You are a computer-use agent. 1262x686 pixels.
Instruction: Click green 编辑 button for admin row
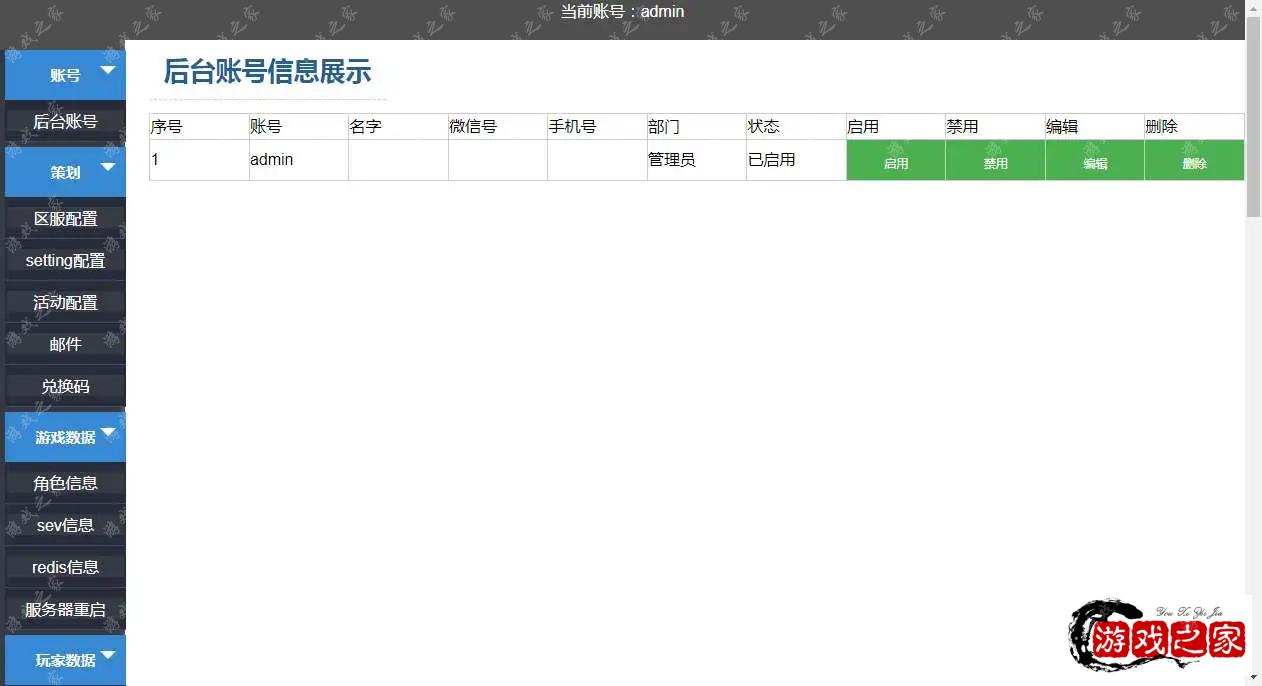point(1094,161)
